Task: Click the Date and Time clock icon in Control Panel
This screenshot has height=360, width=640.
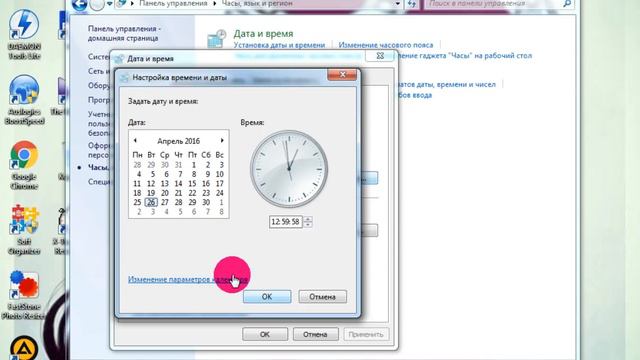Action: 216,39
